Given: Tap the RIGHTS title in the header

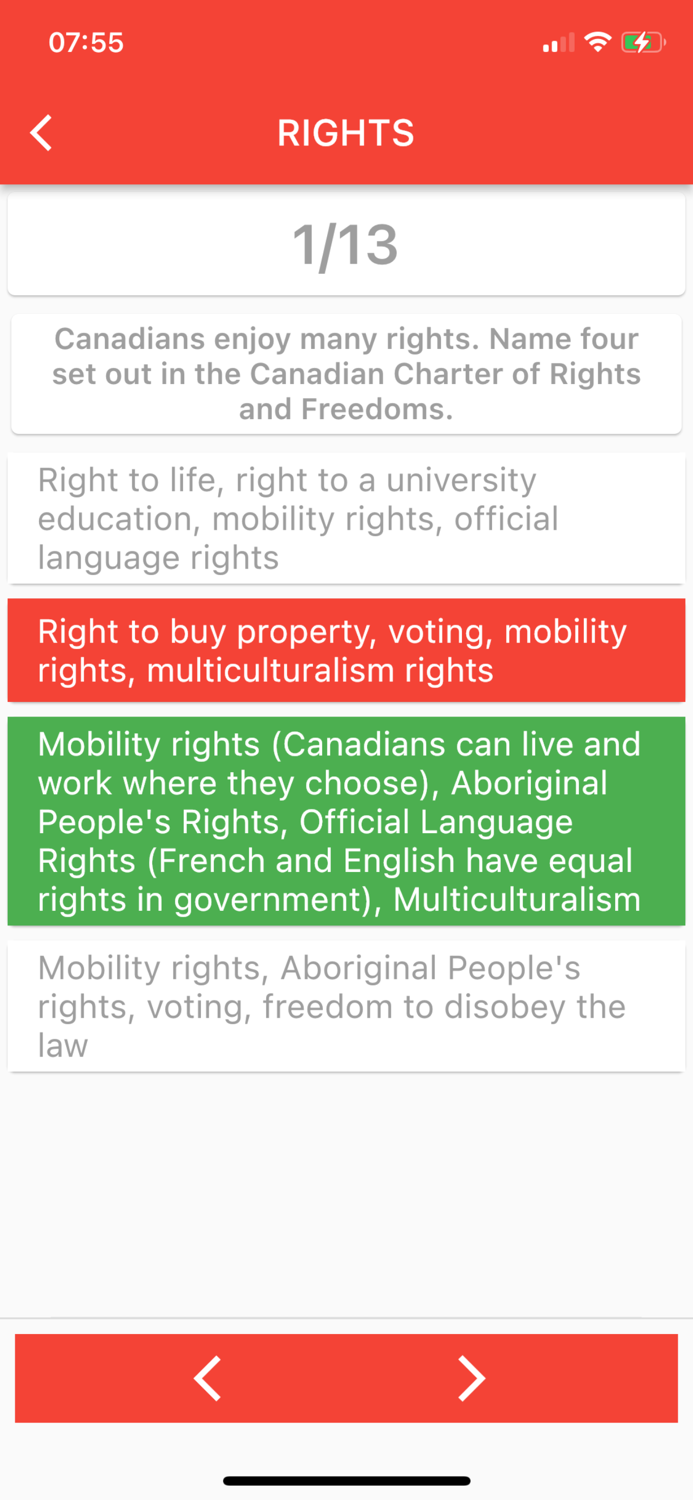Looking at the screenshot, I should [x=346, y=132].
